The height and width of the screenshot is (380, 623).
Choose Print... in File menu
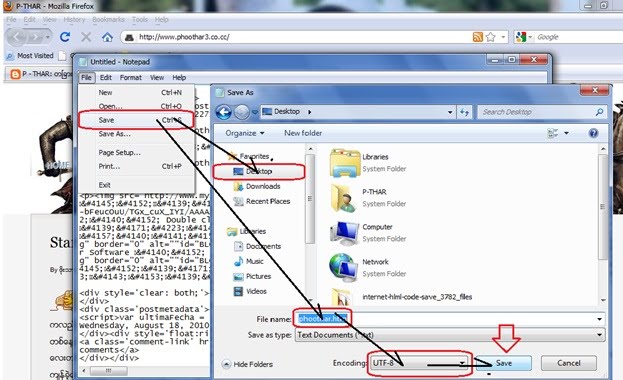(136, 166)
